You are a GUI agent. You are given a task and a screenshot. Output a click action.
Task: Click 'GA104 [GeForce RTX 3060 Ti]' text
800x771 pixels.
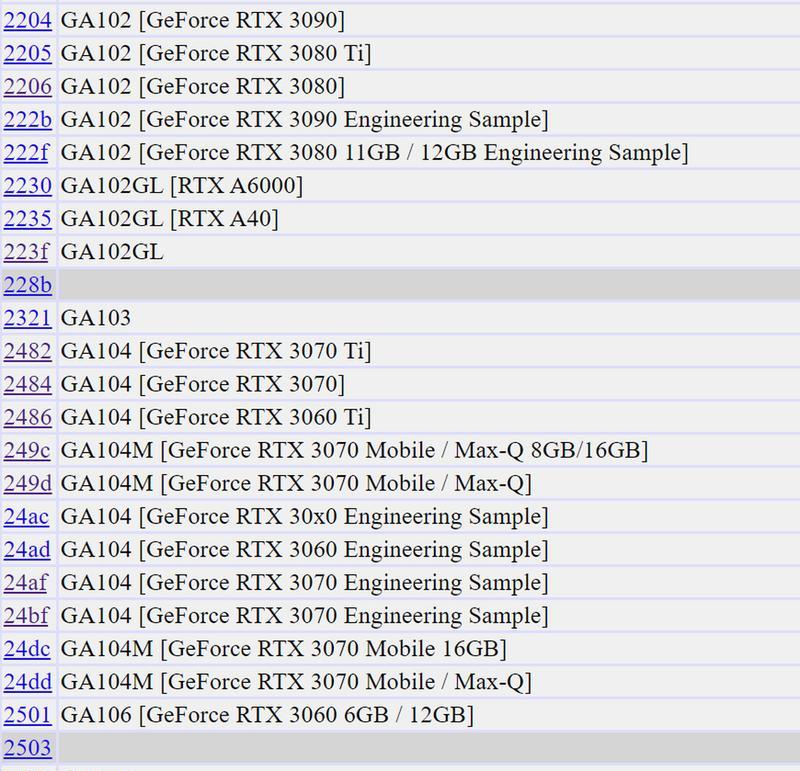click(216, 417)
